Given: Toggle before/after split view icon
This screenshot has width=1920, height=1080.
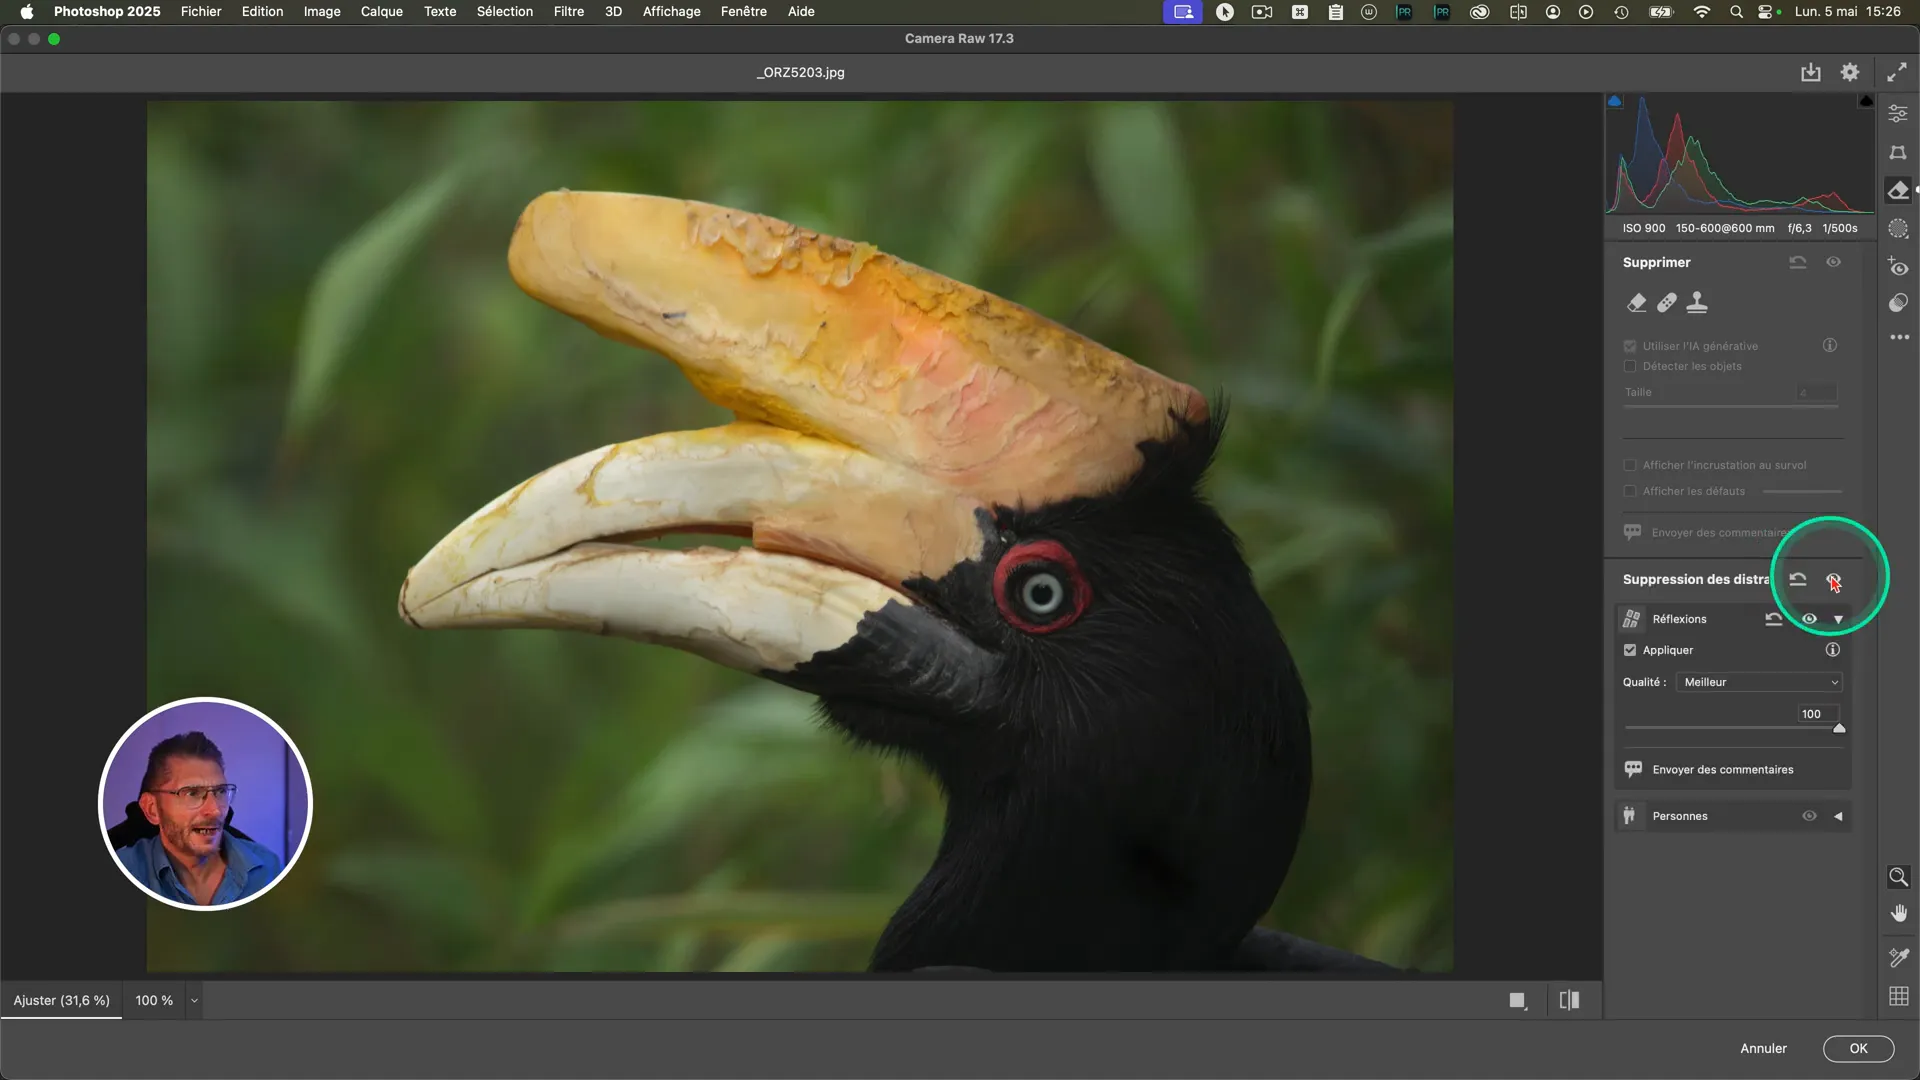Looking at the screenshot, I should pos(1569,1000).
